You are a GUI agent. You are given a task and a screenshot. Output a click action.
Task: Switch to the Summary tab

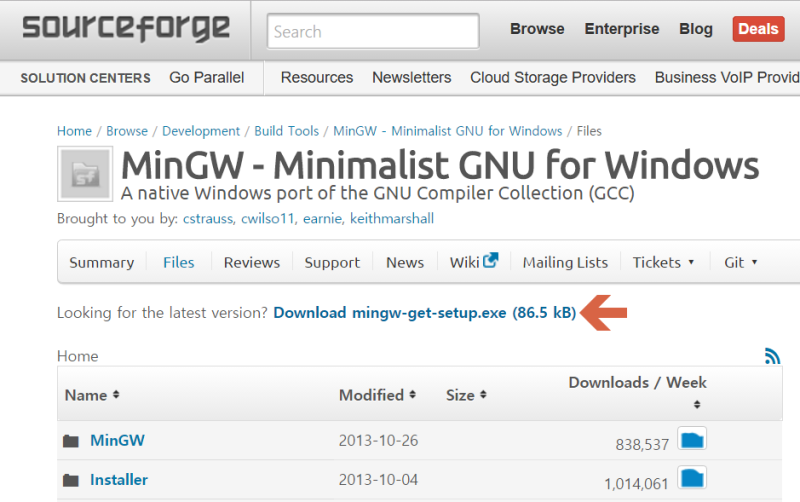102,263
